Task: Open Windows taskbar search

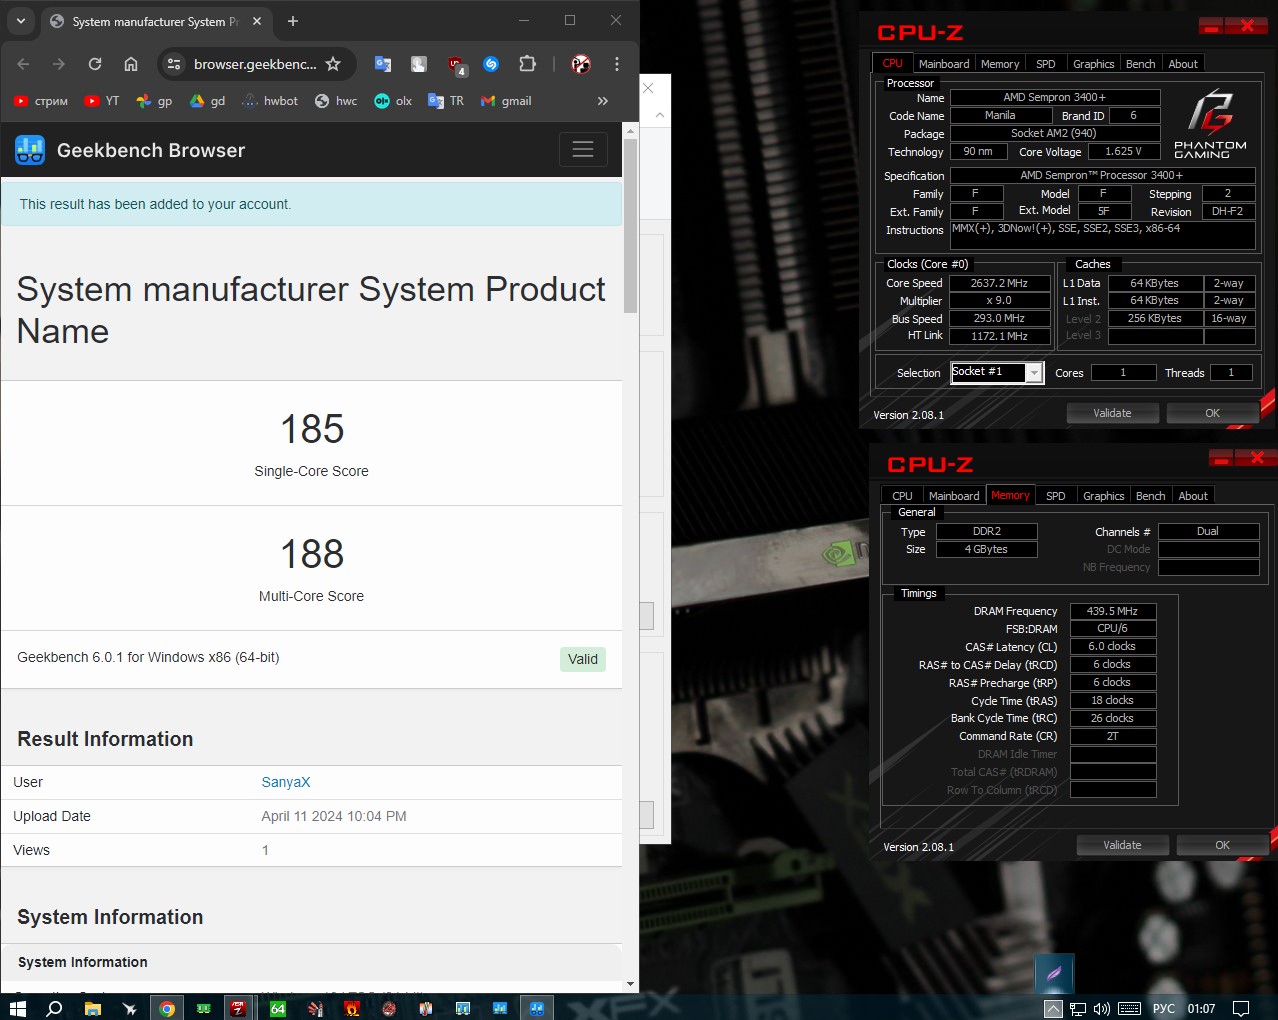Action: click(x=54, y=1008)
